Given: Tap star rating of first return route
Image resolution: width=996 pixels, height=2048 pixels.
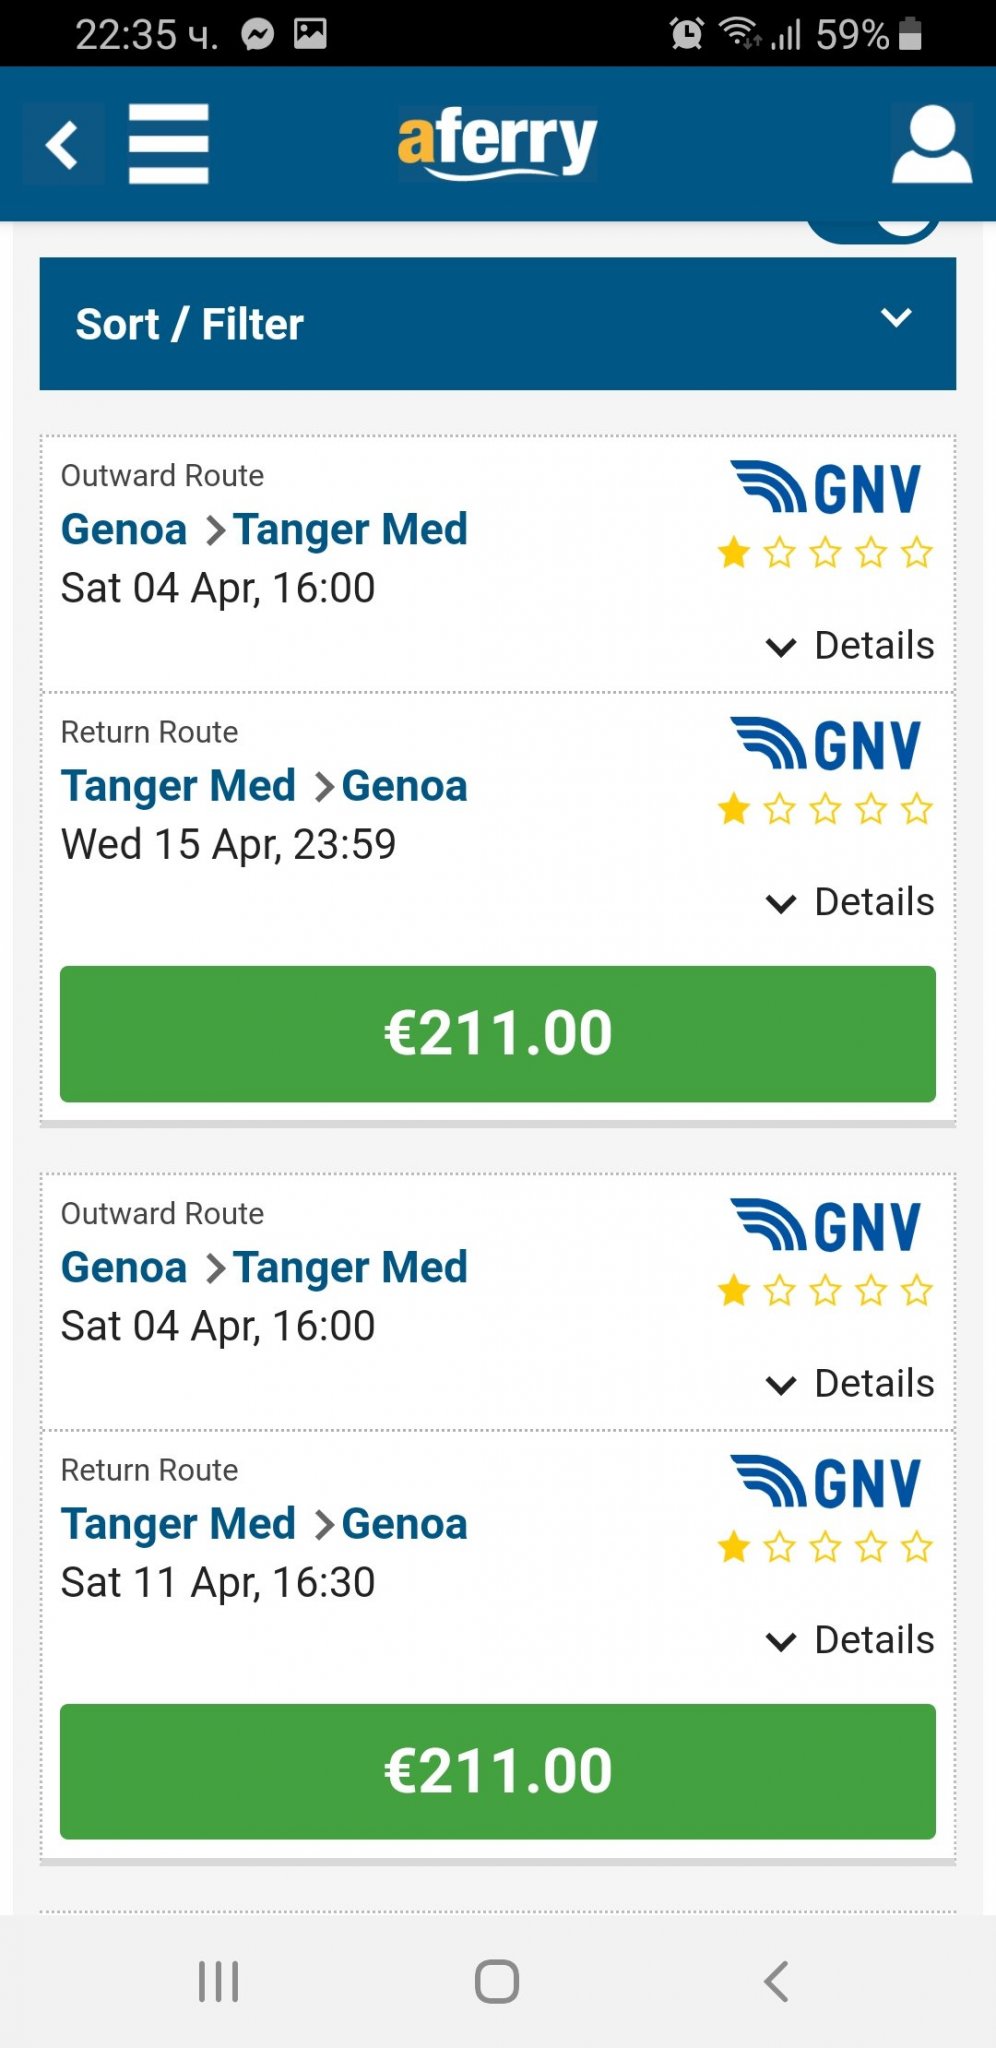Looking at the screenshot, I should (825, 809).
